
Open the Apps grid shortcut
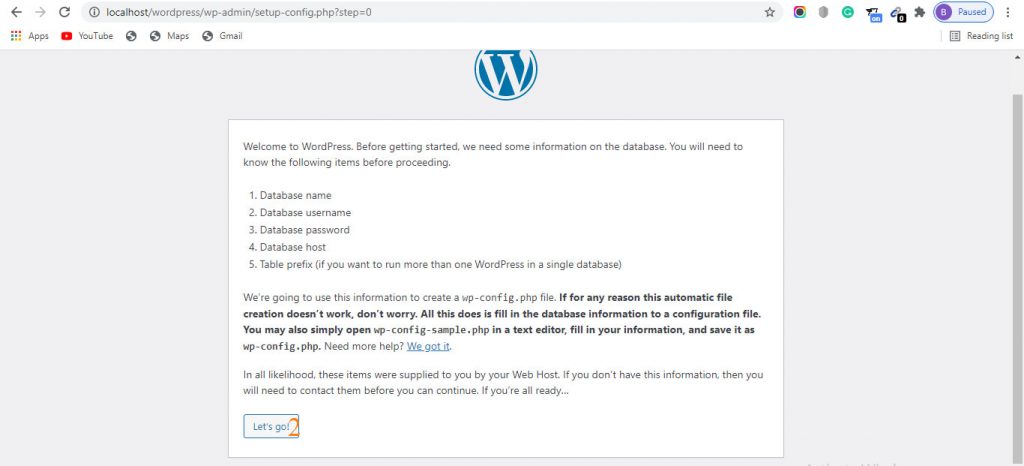tap(29, 36)
